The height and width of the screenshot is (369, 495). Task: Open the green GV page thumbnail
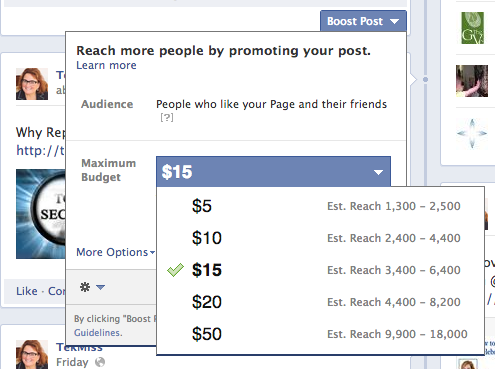point(472,28)
